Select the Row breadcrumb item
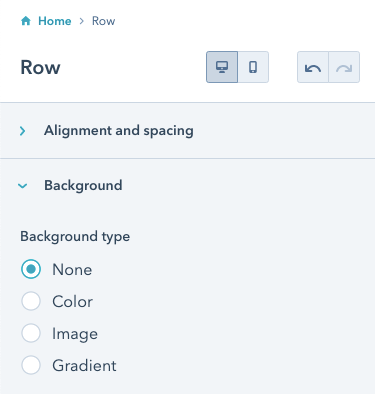The image size is (375, 394). 103,21
